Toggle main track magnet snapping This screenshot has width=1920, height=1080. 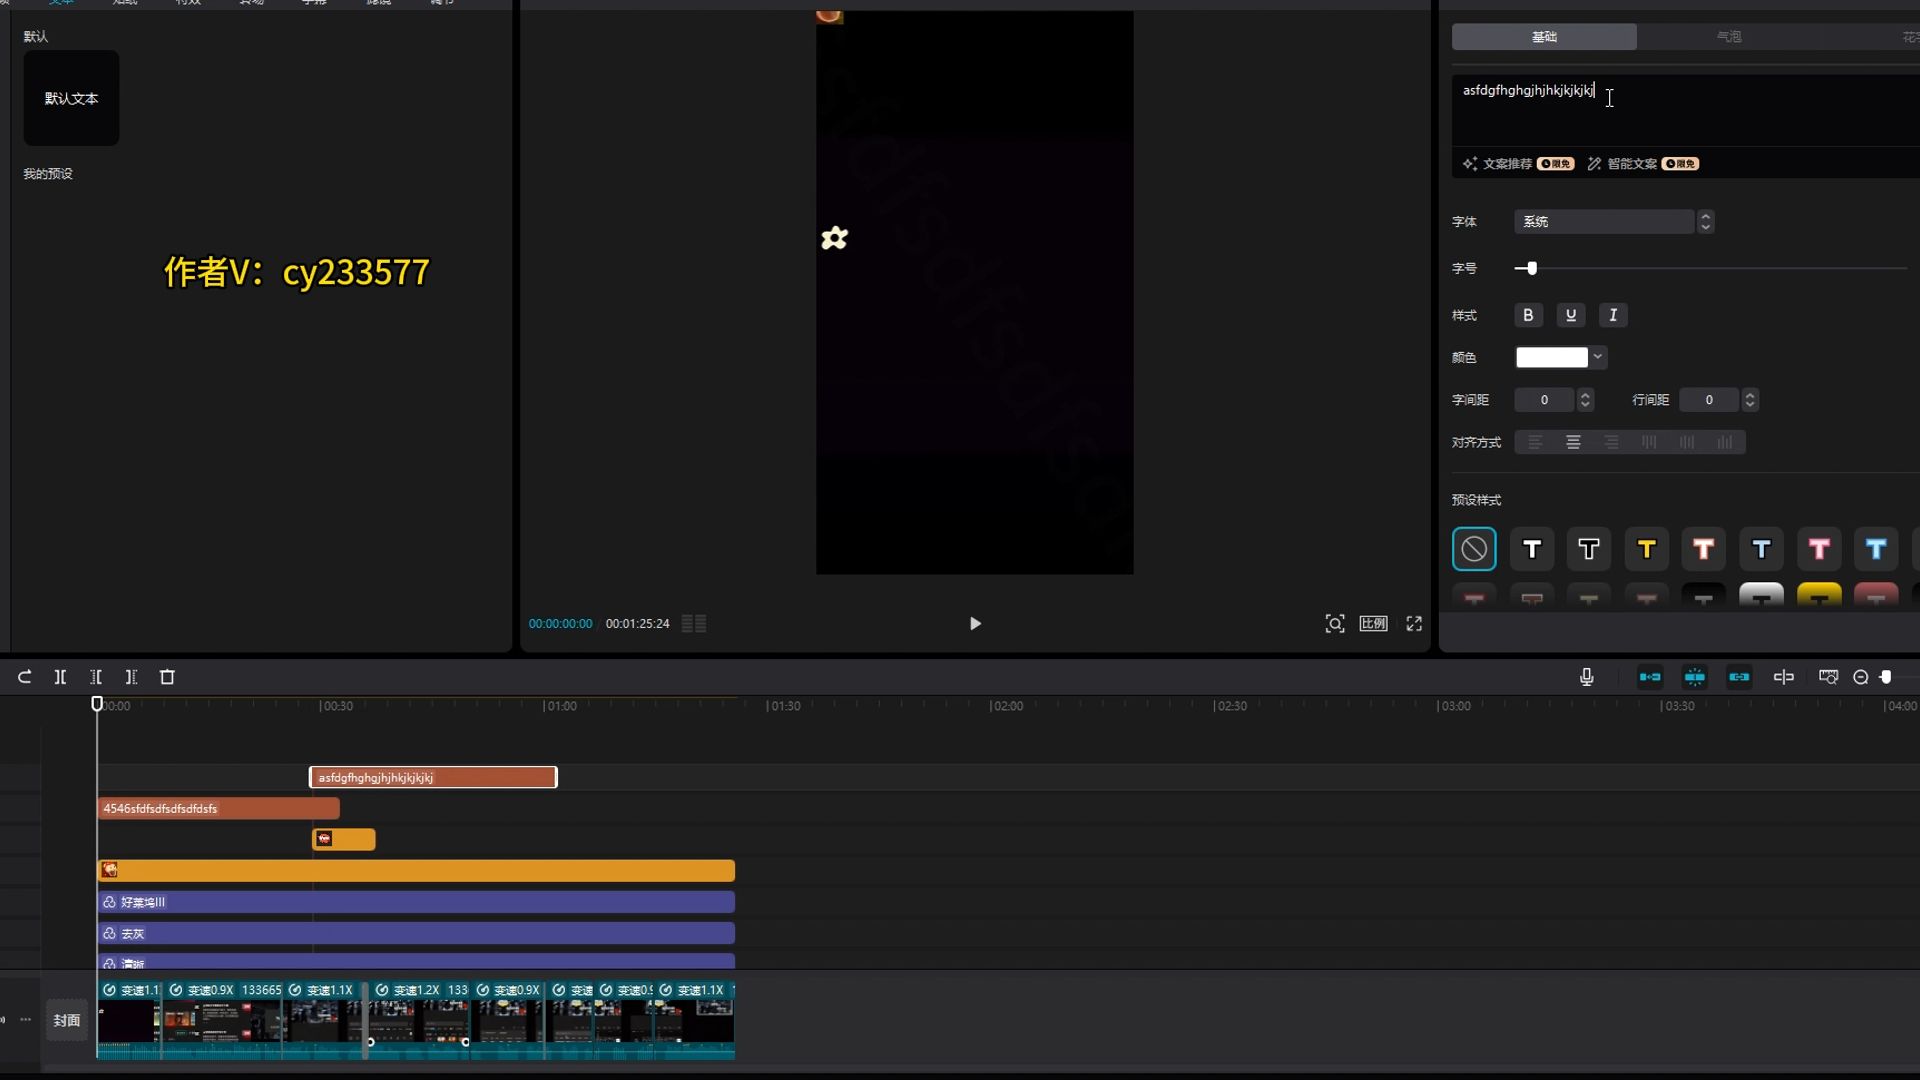[1650, 677]
